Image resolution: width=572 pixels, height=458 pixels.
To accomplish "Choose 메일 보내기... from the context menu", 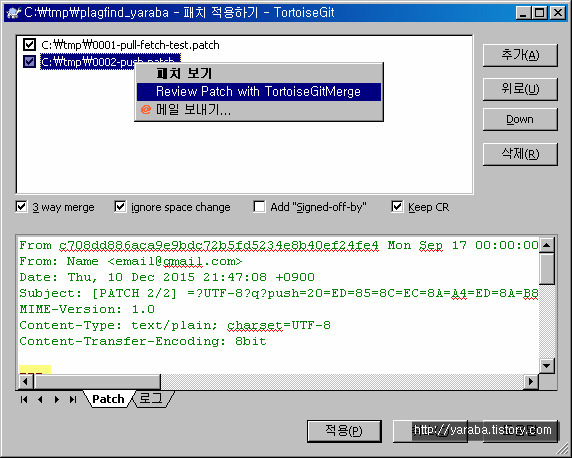I will (x=259, y=110).
